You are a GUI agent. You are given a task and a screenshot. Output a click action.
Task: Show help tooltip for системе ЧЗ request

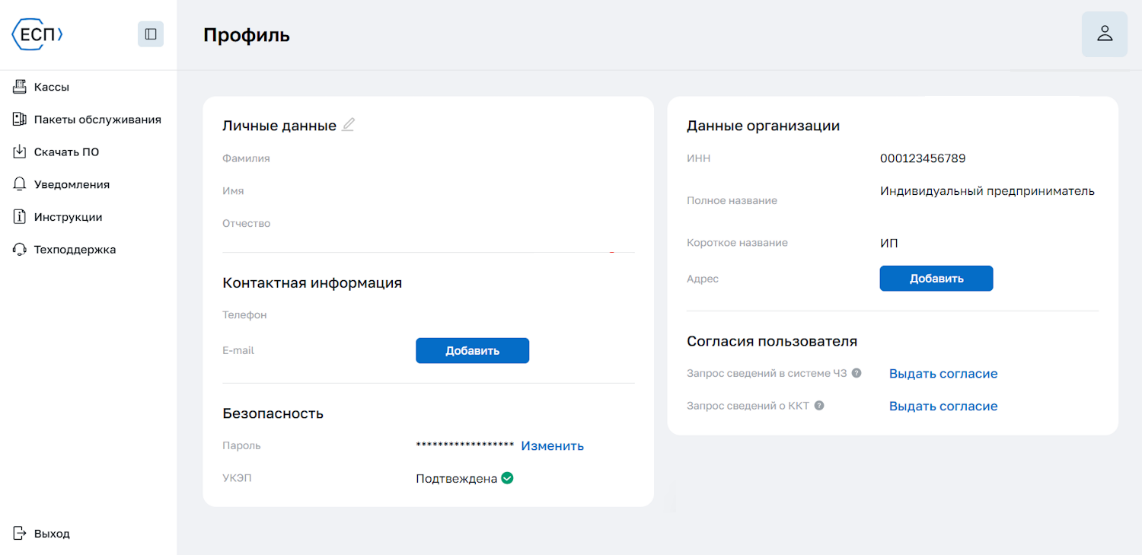coord(856,374)
